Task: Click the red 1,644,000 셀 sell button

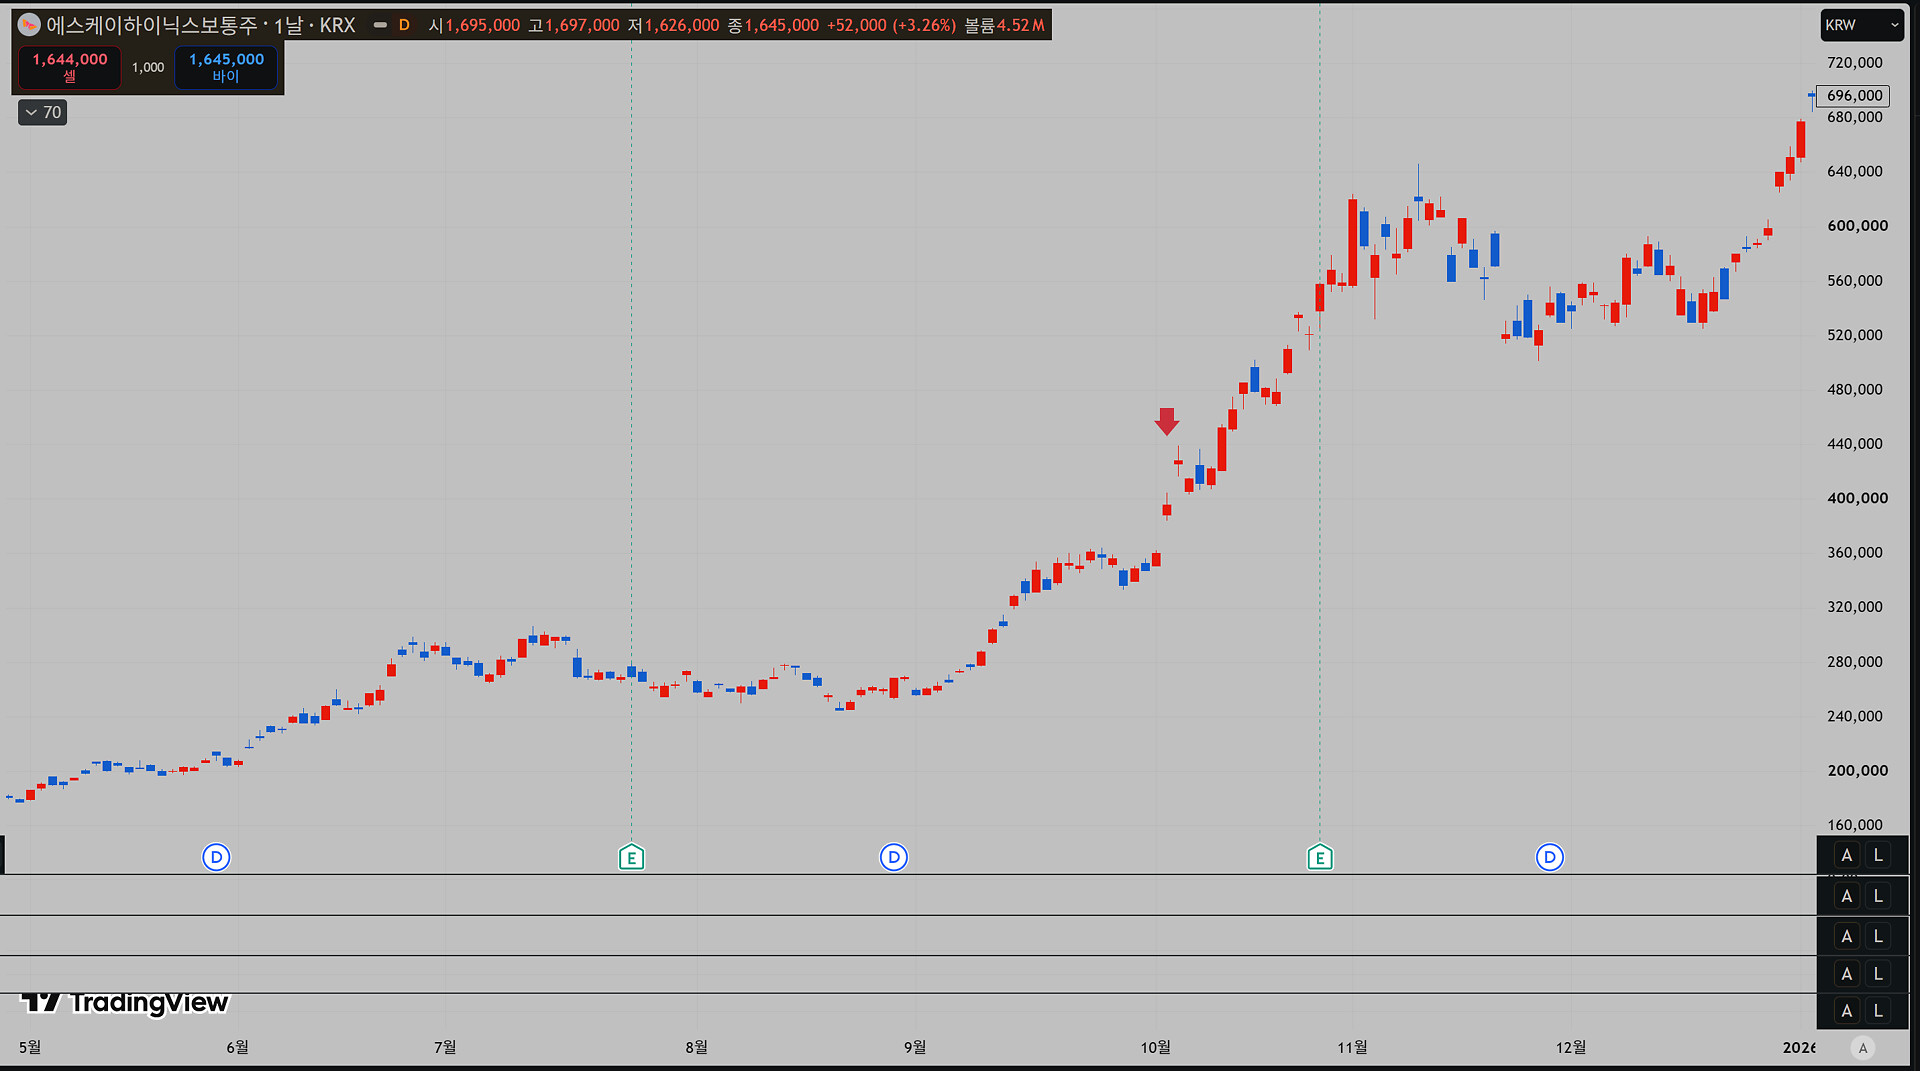Action: tap(70, 67)
